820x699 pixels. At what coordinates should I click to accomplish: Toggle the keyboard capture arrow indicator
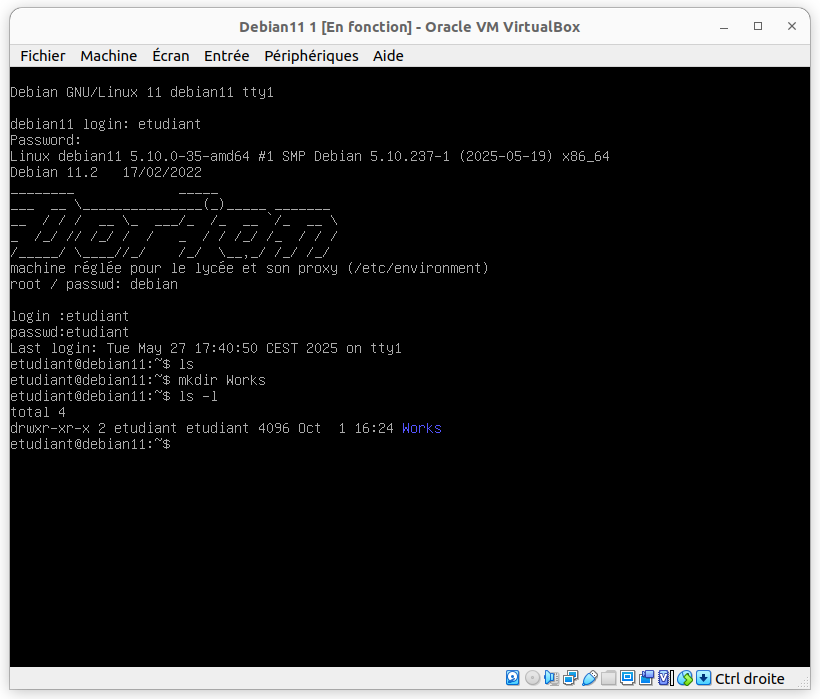(x=703, y=678)
